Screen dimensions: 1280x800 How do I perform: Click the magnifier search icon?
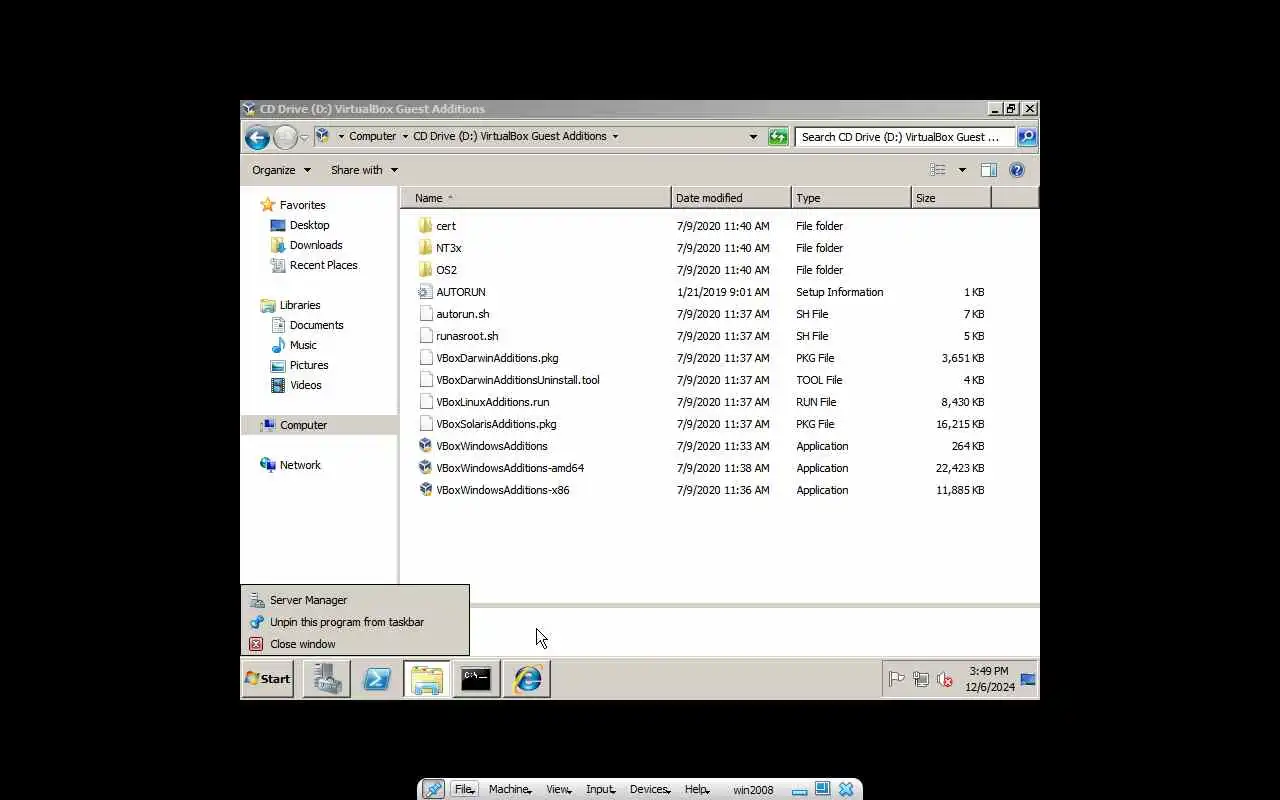(1027, 137)
